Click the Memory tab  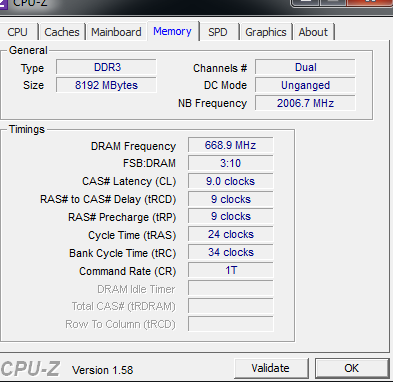[172, 31]
